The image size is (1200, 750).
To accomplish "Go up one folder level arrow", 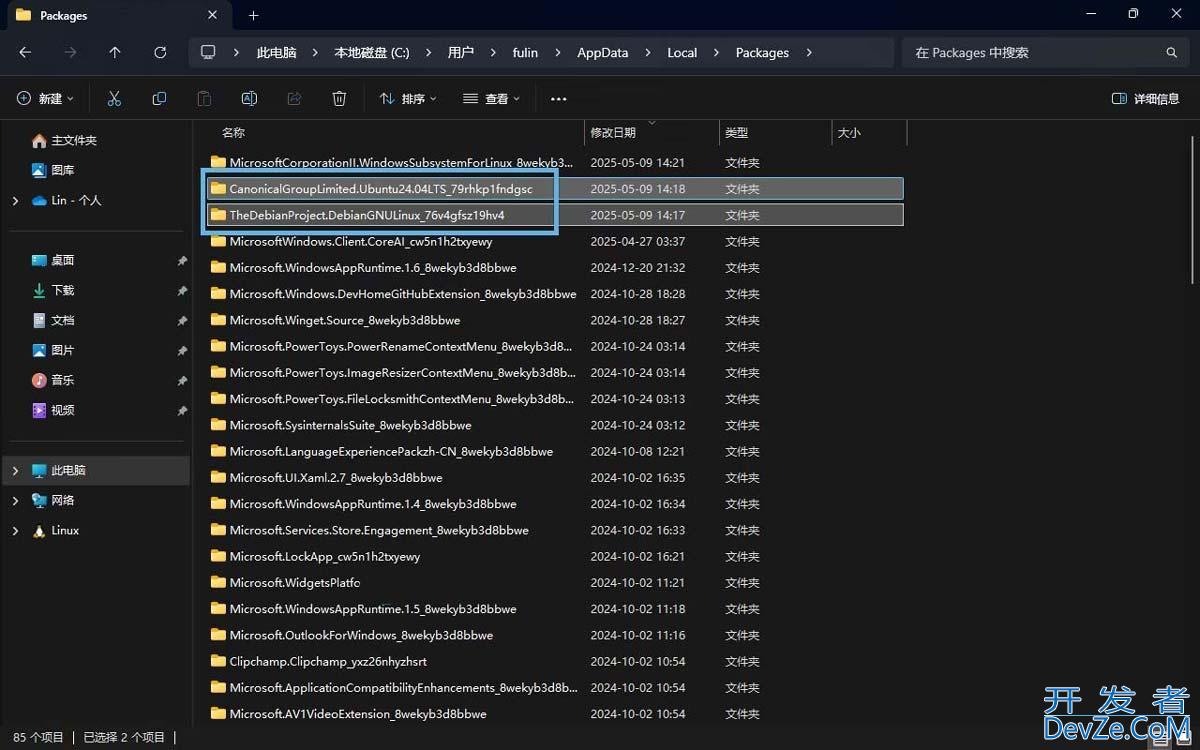I will pos(115,52).
